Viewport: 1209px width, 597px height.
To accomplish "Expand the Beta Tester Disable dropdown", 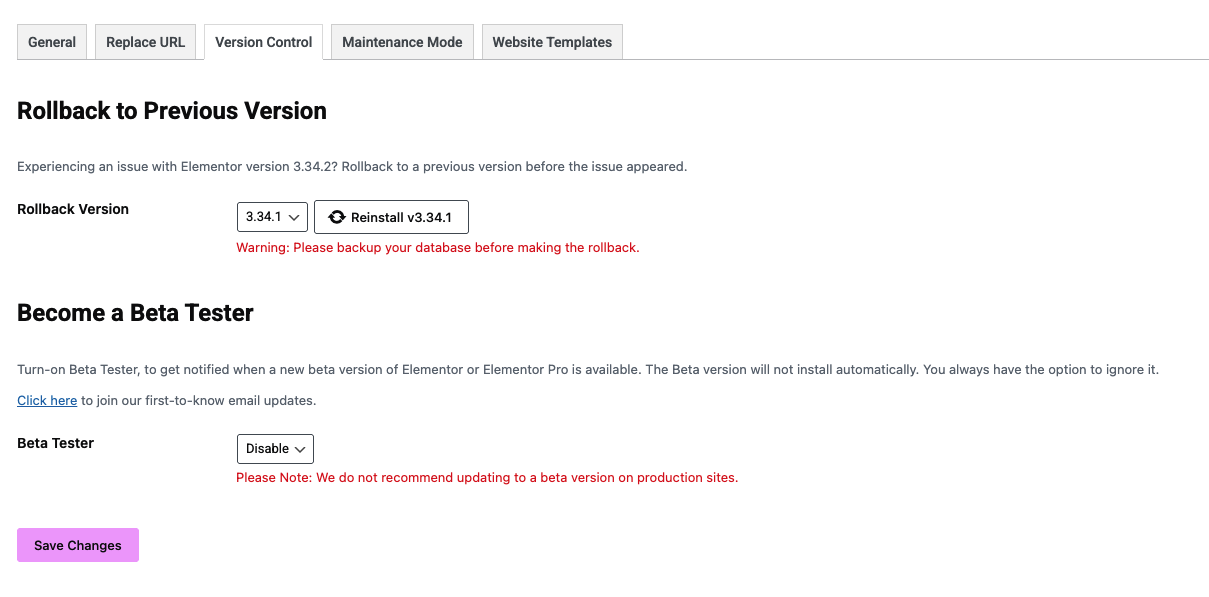I will tap(275, 449).
